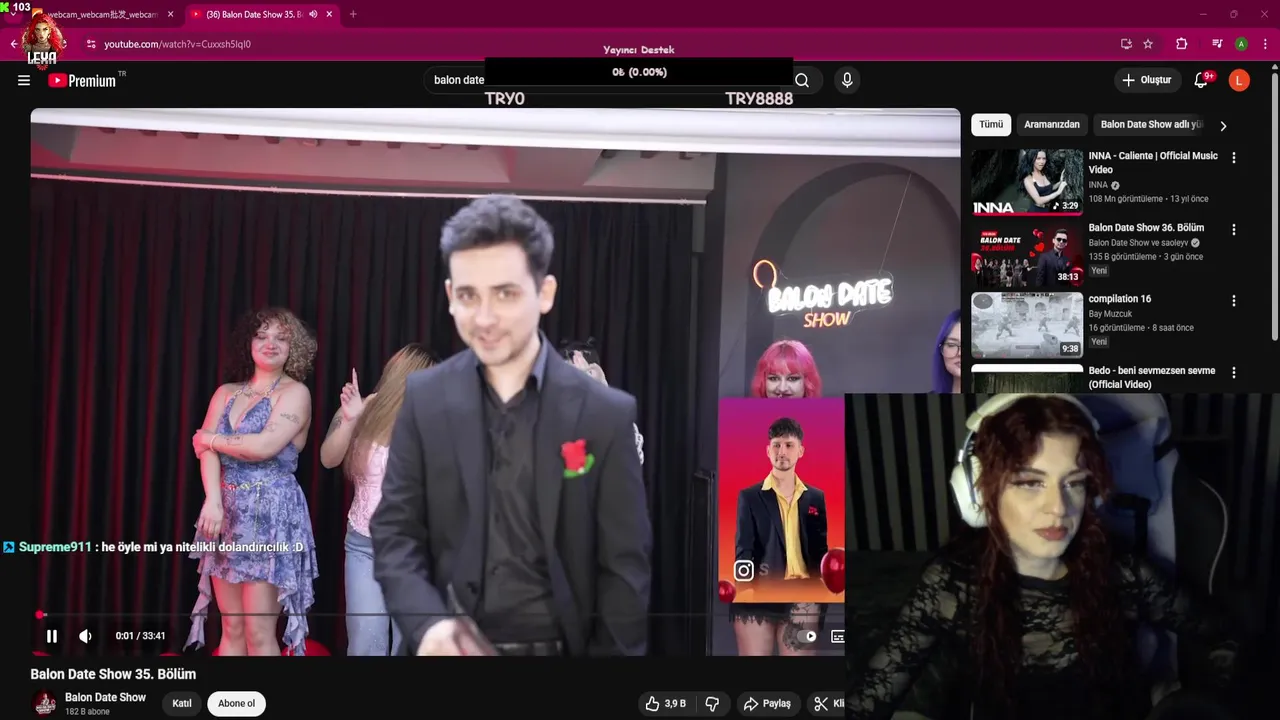Click the INNA channel name under Caliente
Image resolution: width=1280 pixels, height=720 pixels.
point(1098,185)
